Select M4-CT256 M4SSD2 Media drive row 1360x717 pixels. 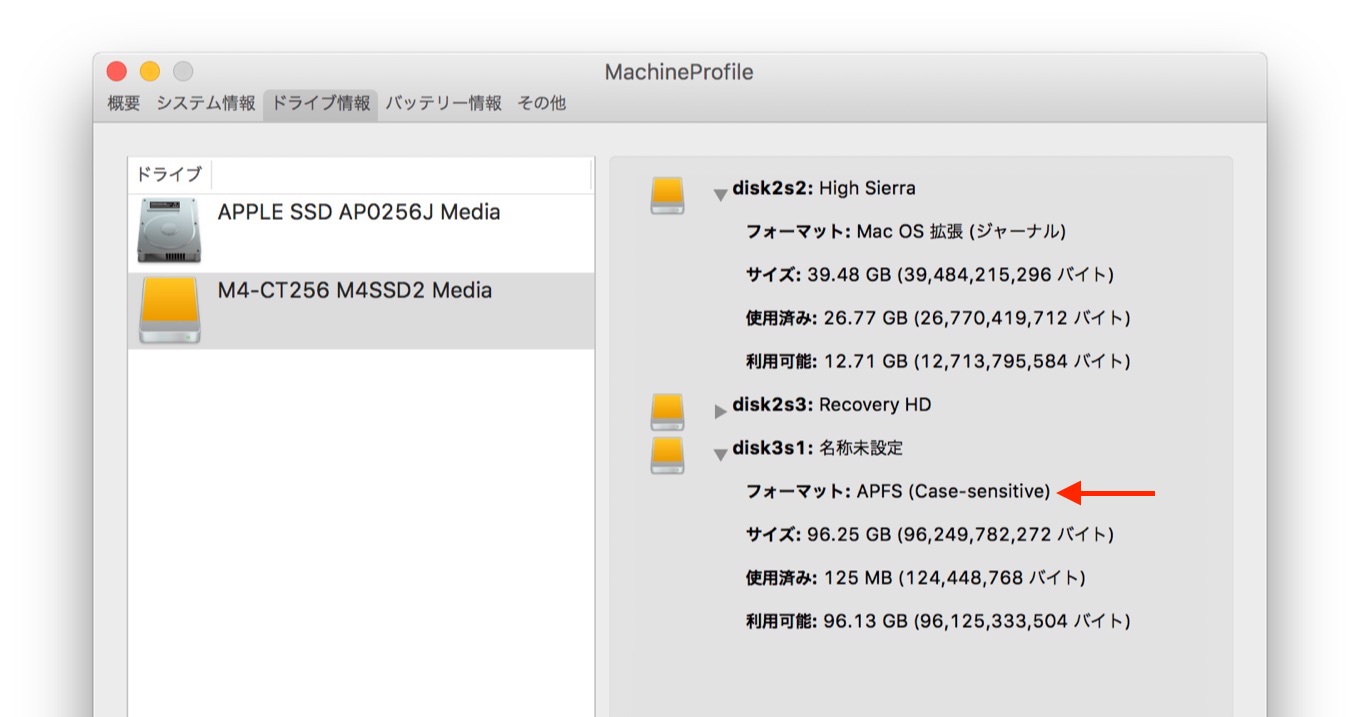[x=355, y=291]
